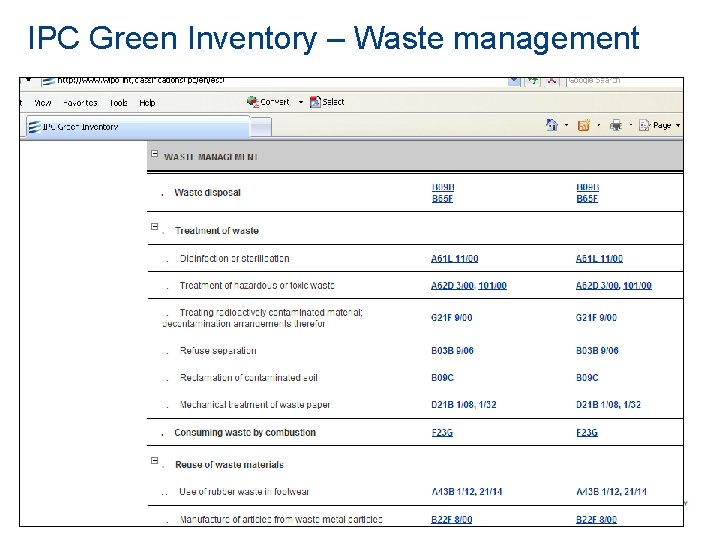
Task: Click the 'Refuse separation' row label
Action: pos(218,351)
